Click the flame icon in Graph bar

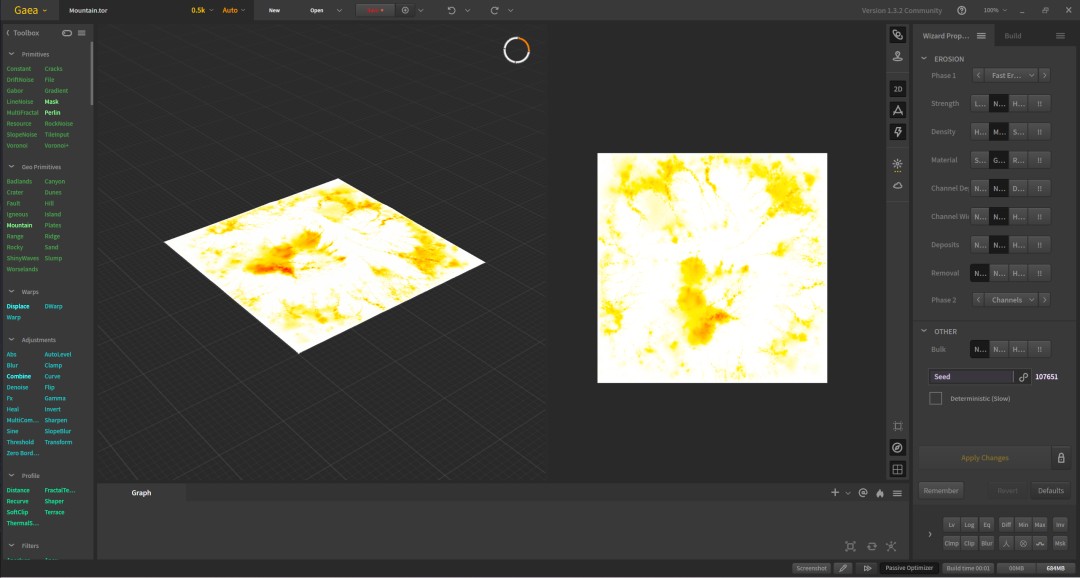point(880,493)
